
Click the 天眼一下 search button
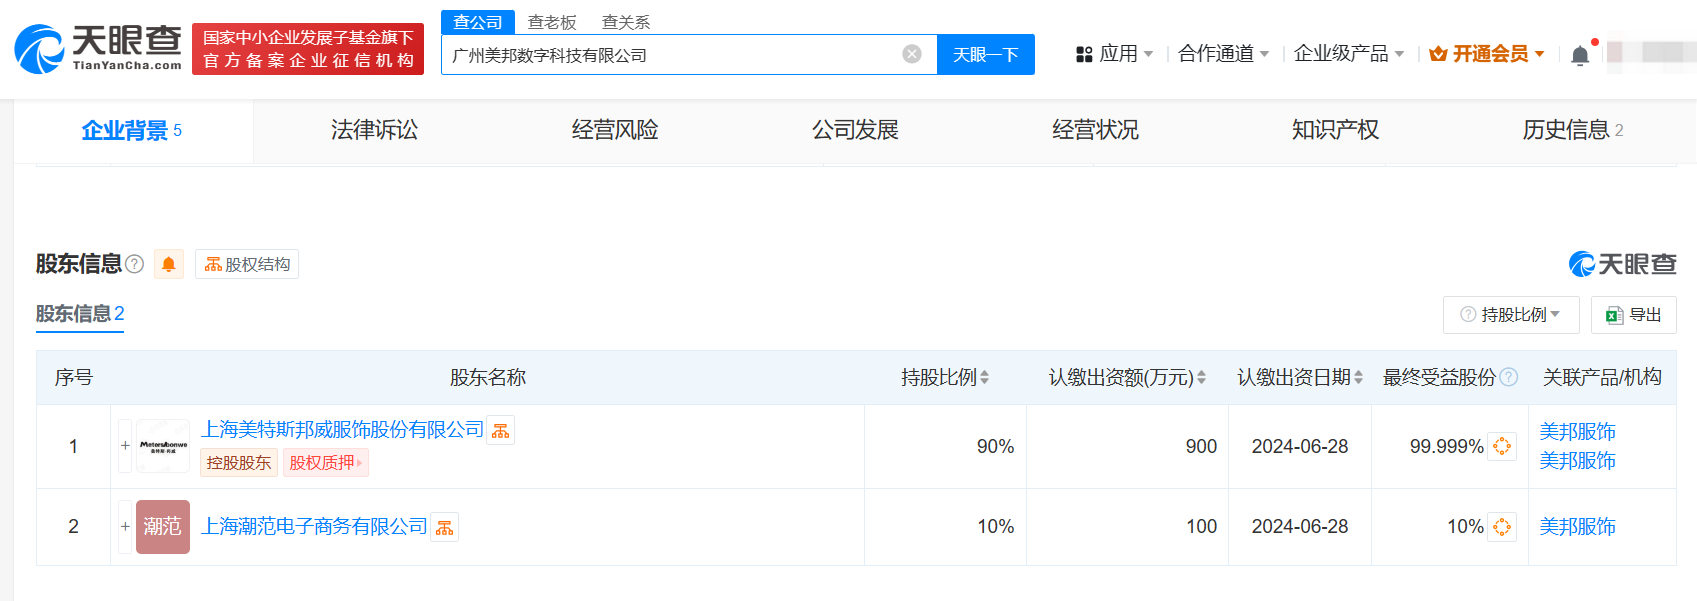coord(985,54)
